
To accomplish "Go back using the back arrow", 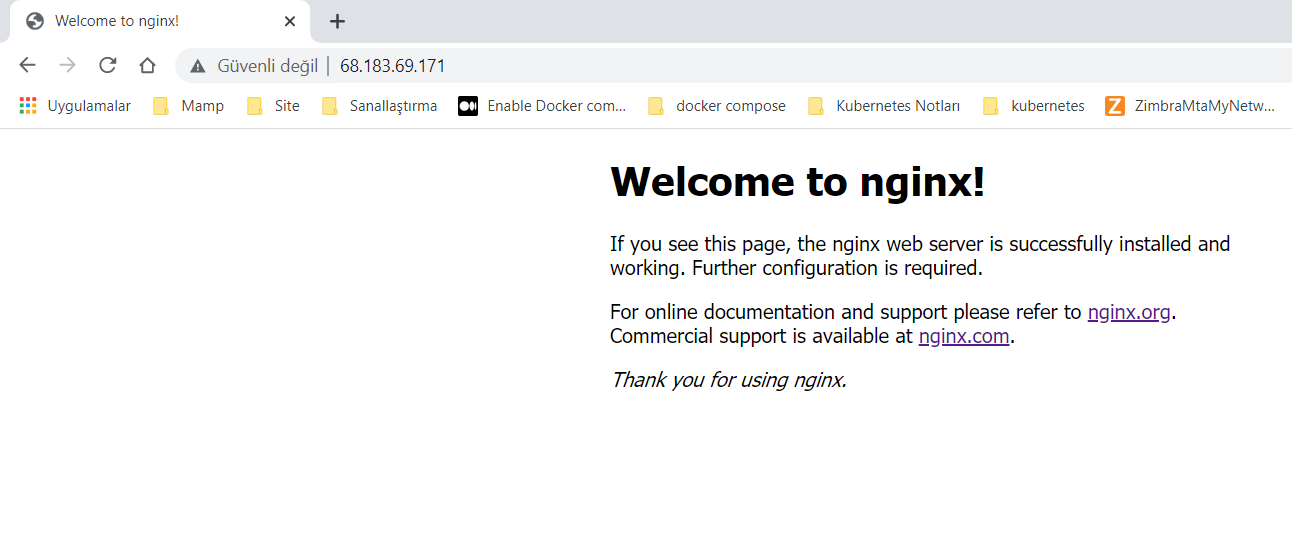I will [27, 65].
